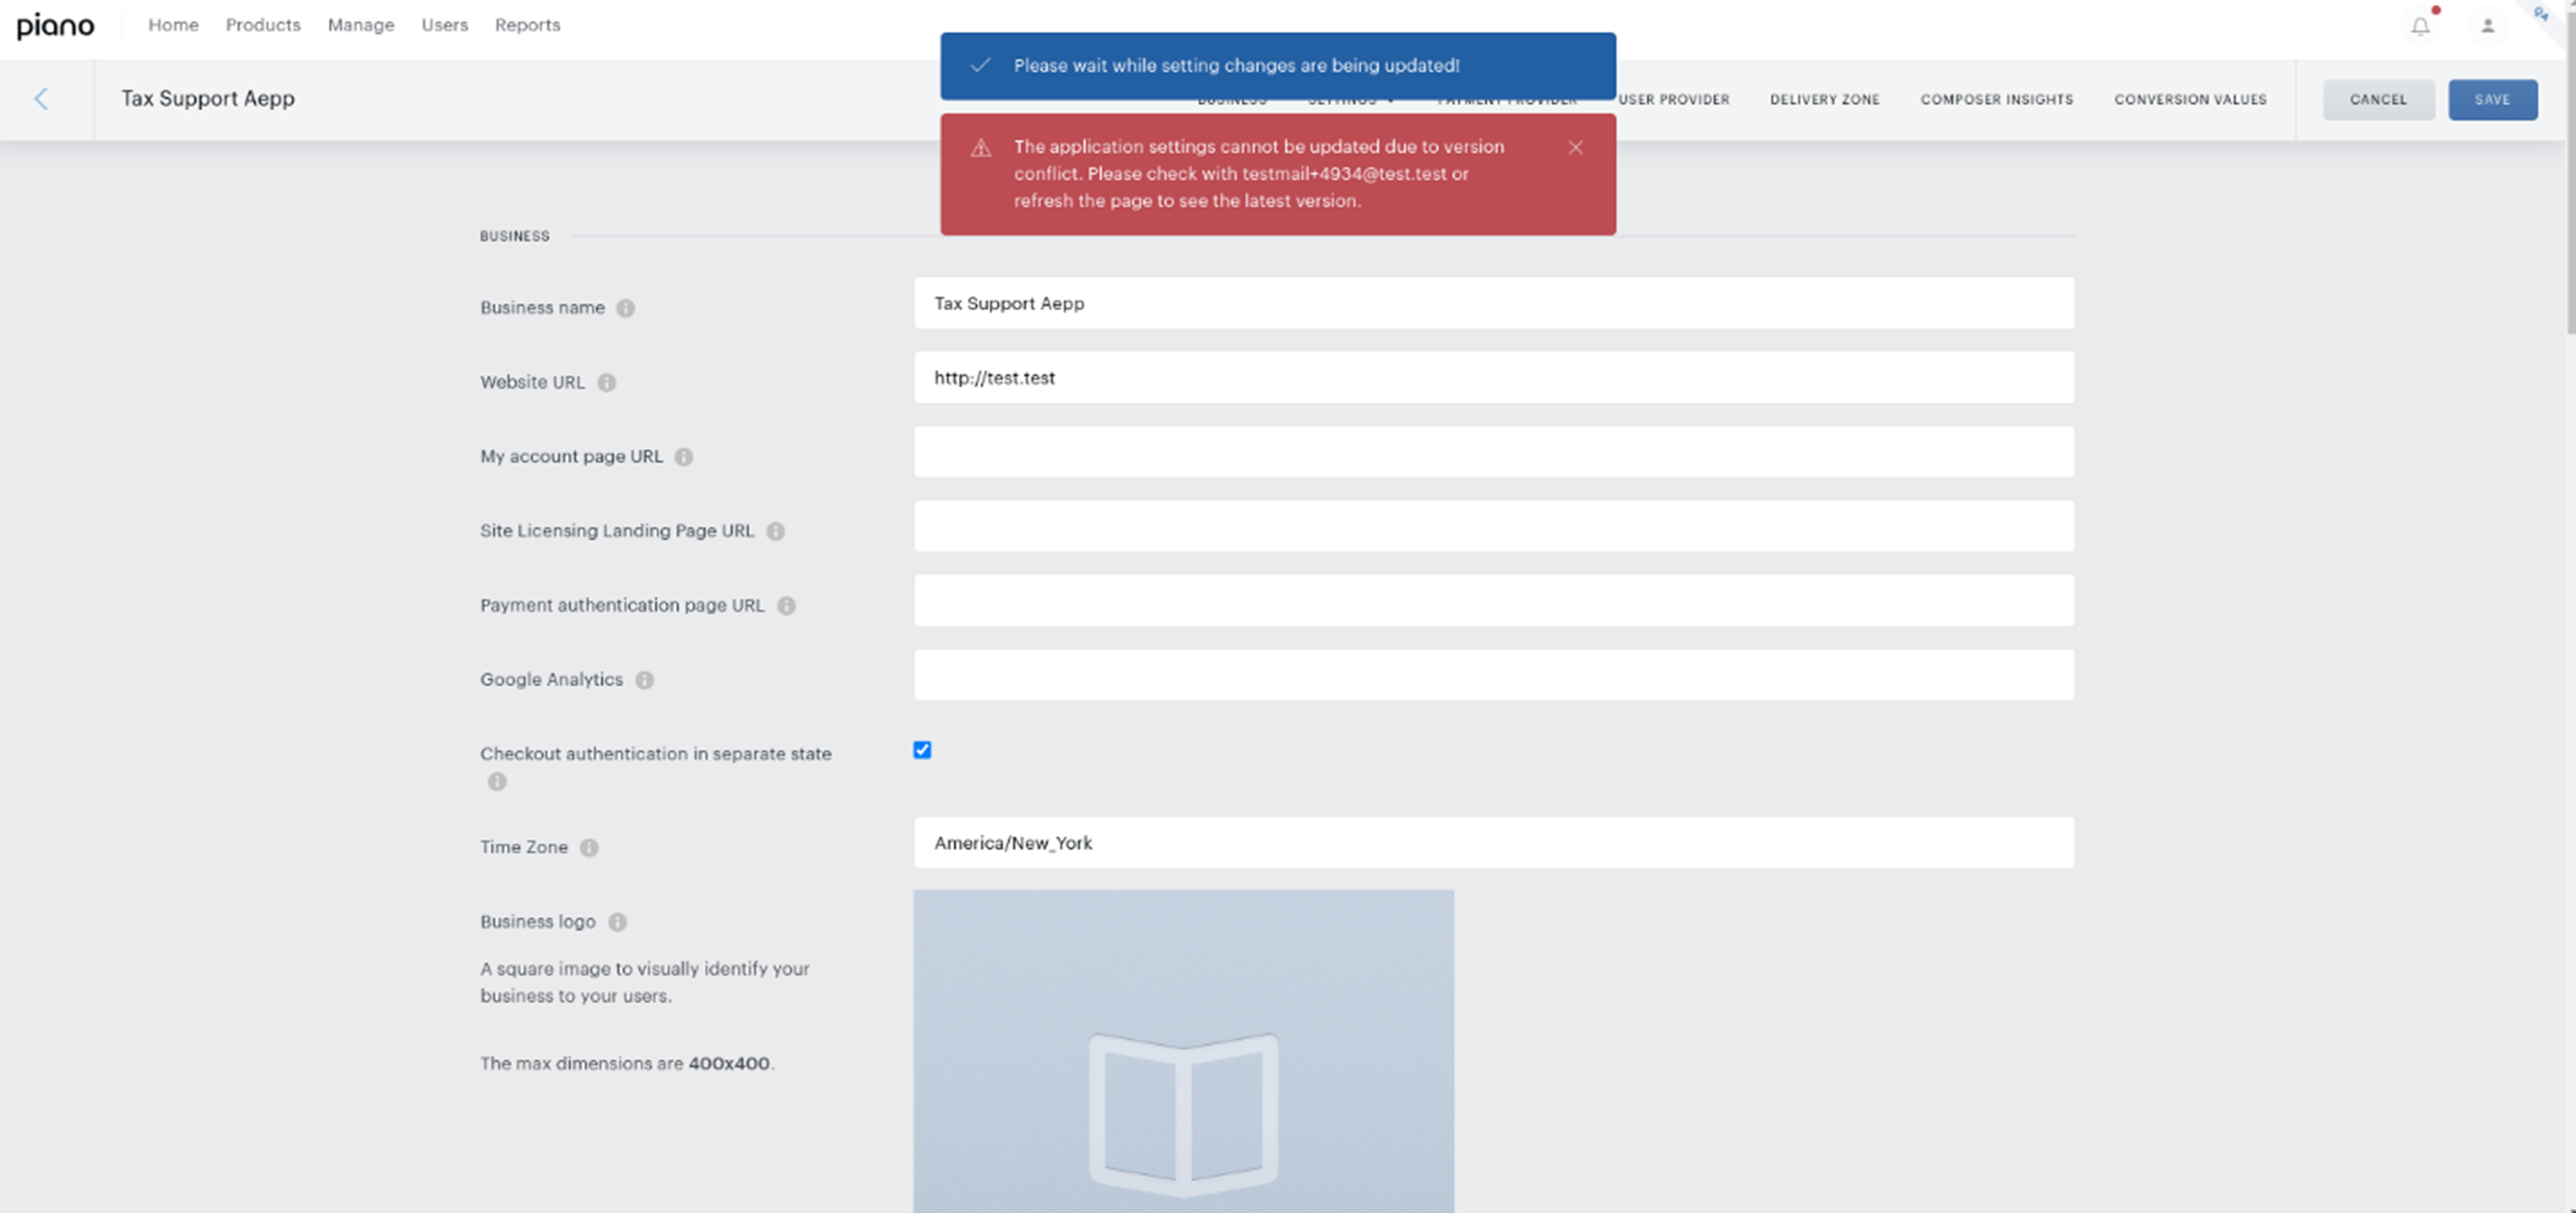Show info icon next to Google Analytics
Viewport: 2576px width, 1213px height.
[645, 680]
